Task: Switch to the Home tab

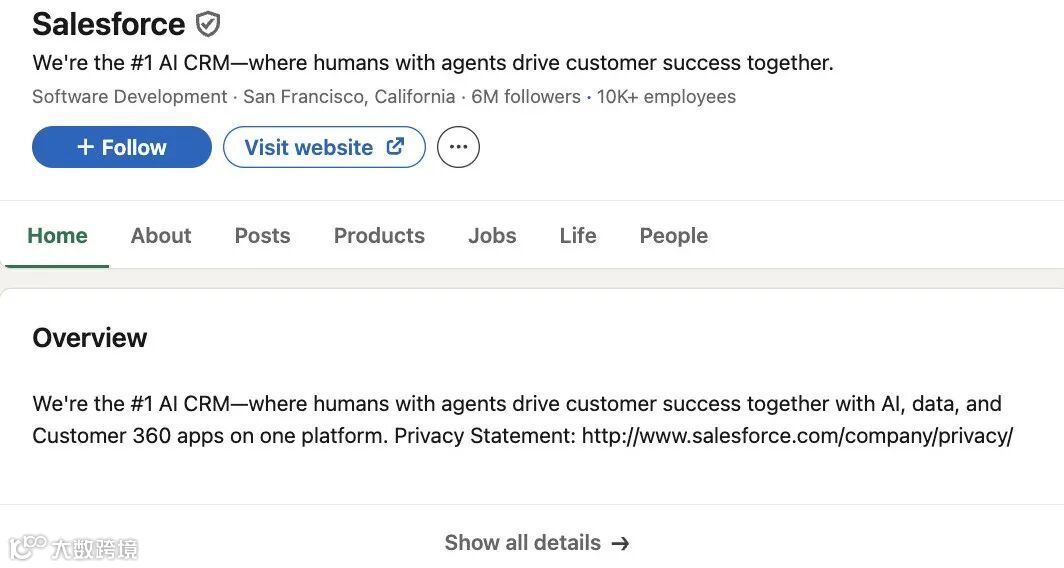Action: point(57,236)
